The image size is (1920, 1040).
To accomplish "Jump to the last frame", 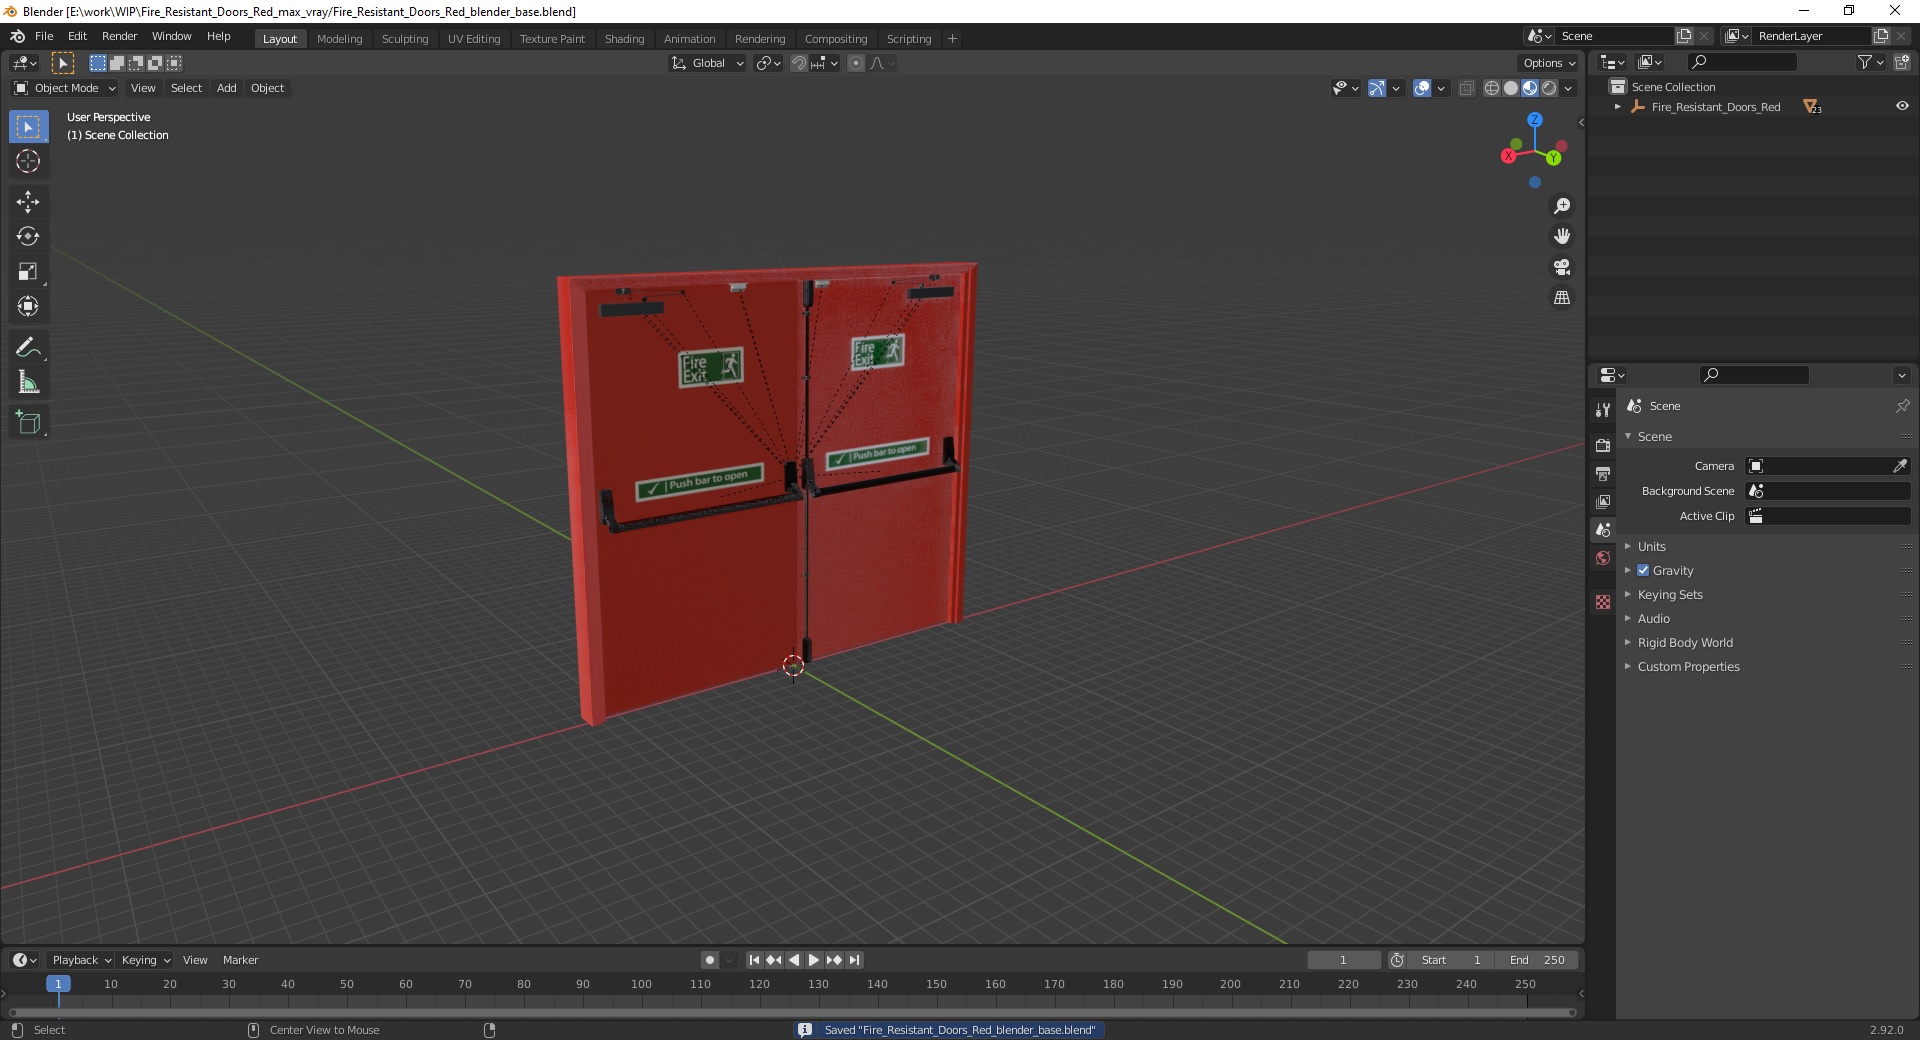I will pos(854,960).
